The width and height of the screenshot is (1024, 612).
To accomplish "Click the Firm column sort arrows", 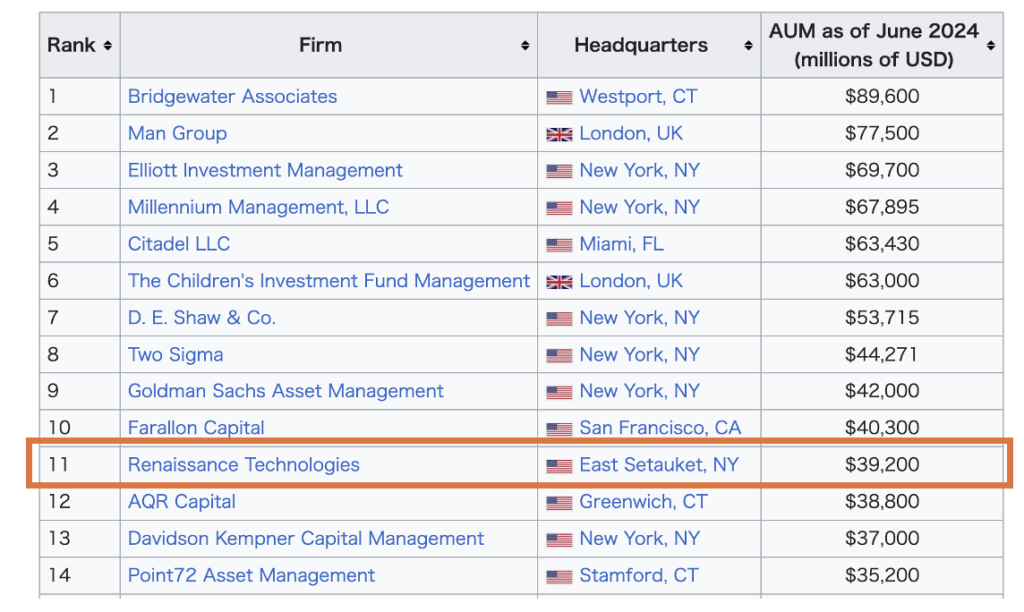I will click(524, 45).
